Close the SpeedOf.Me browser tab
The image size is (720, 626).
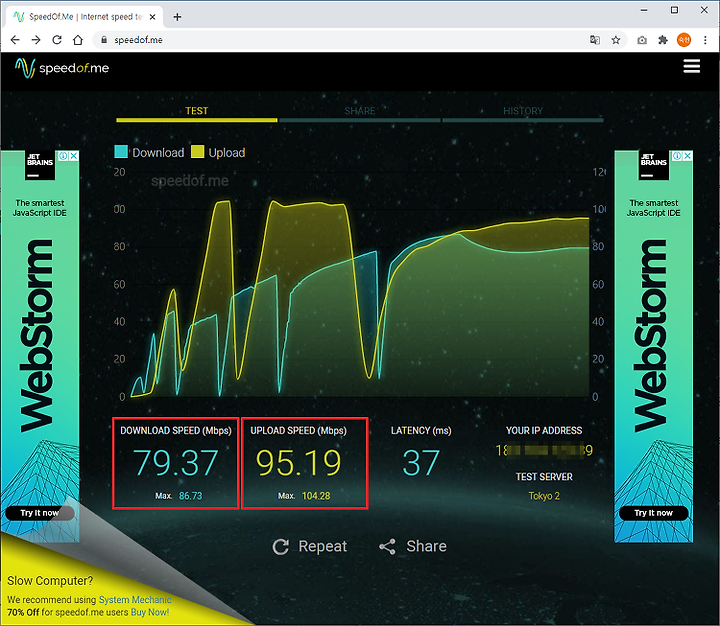coord(152,17)
